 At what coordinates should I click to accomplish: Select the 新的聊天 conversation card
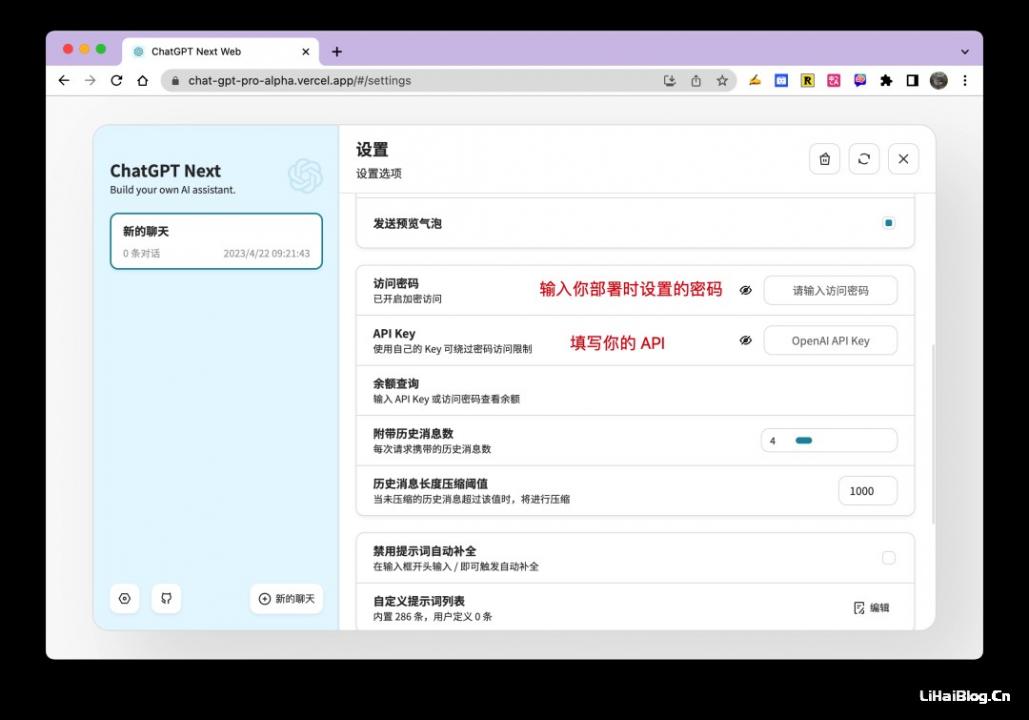(x=217, y=241)
